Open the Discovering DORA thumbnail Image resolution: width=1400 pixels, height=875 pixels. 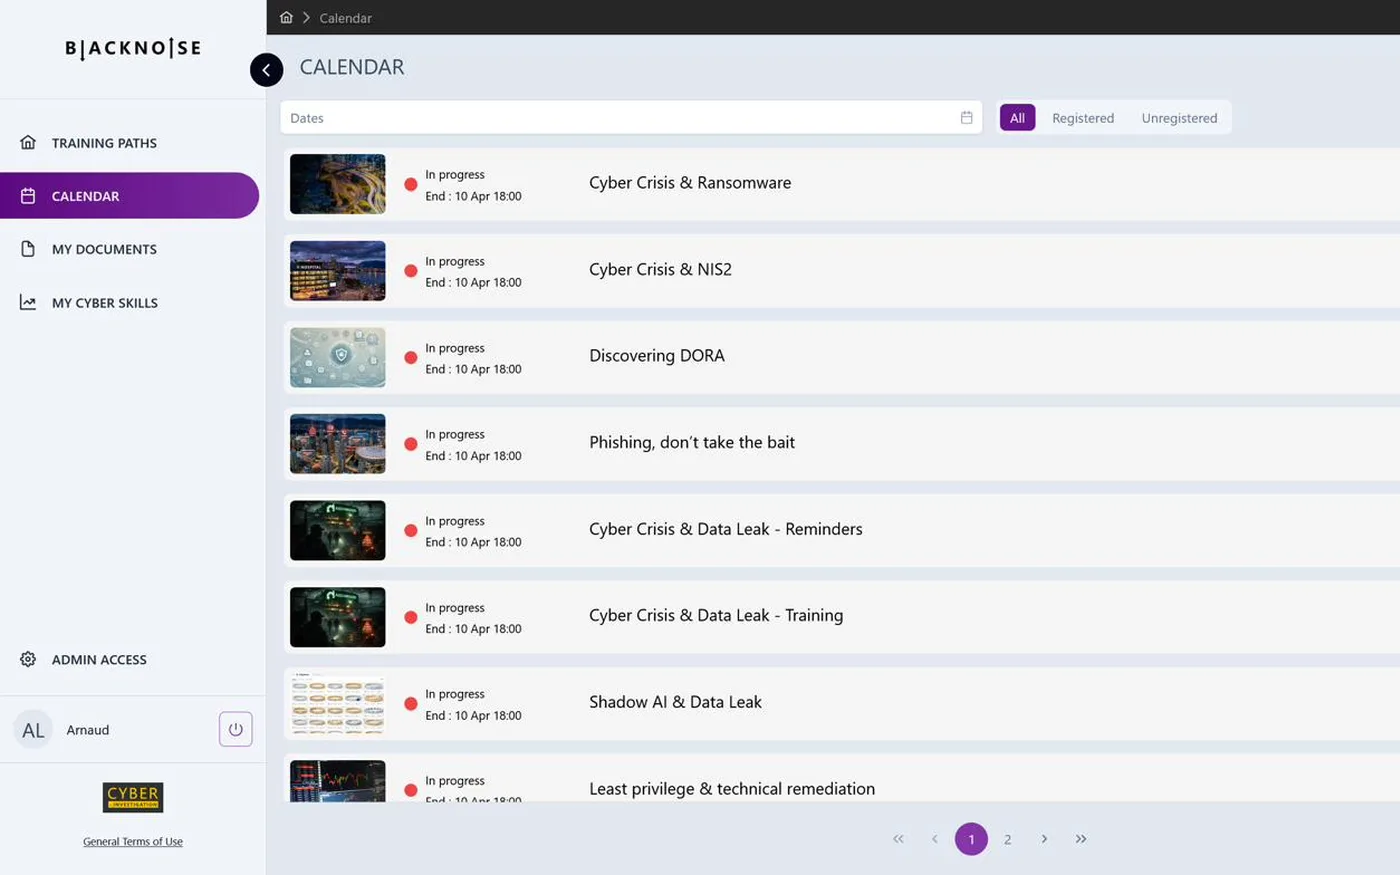coord(338,357)
